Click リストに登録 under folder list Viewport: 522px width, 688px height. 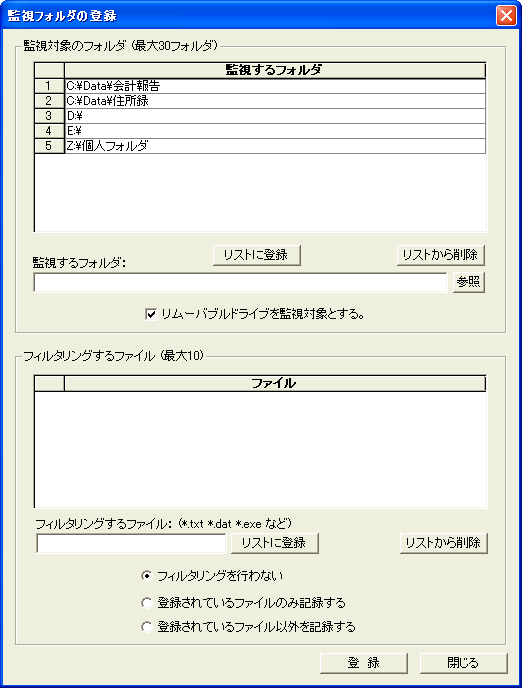tap(257, 255)
